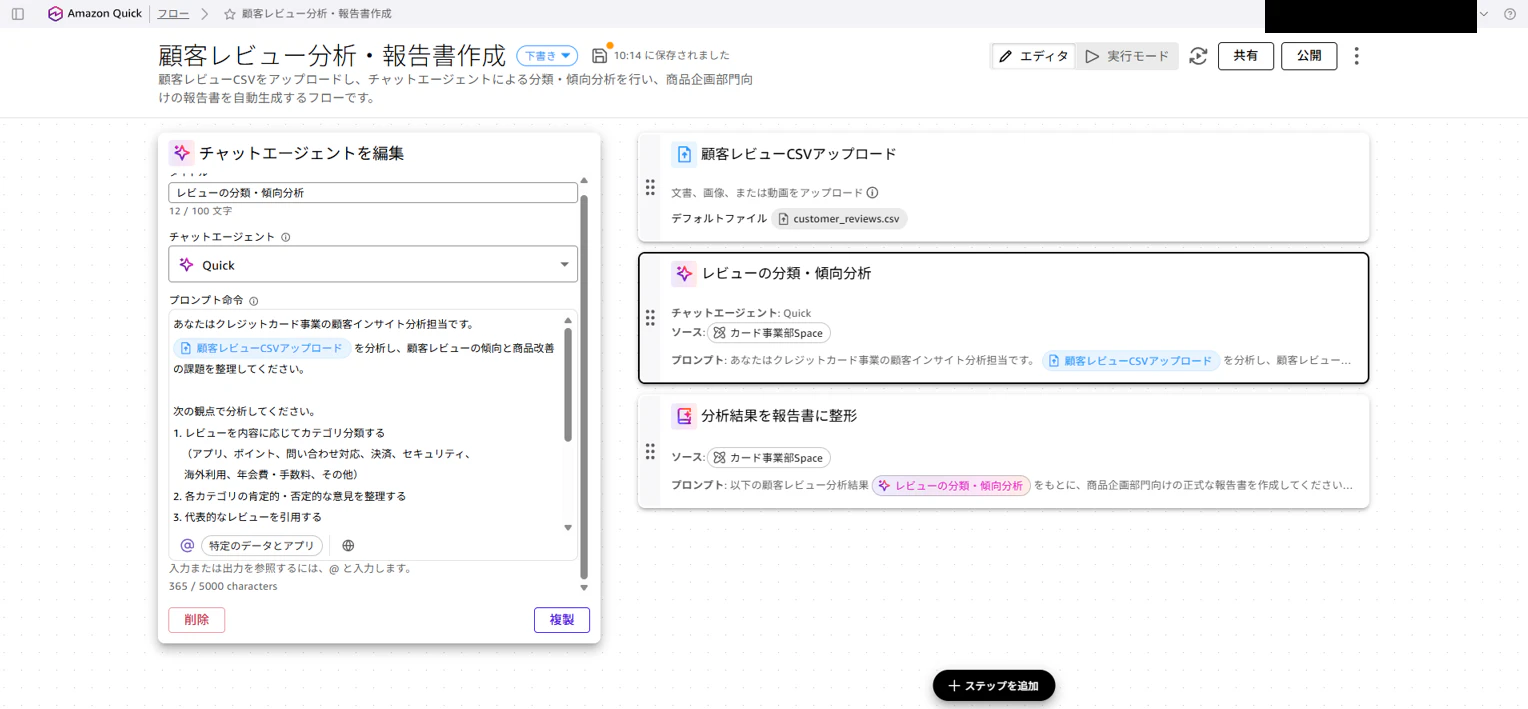Click the sparkle icon in チャットエージェントを編集 header
Image resolution: width=1528 pixels, height=709 pixels.
pos(181,153)
